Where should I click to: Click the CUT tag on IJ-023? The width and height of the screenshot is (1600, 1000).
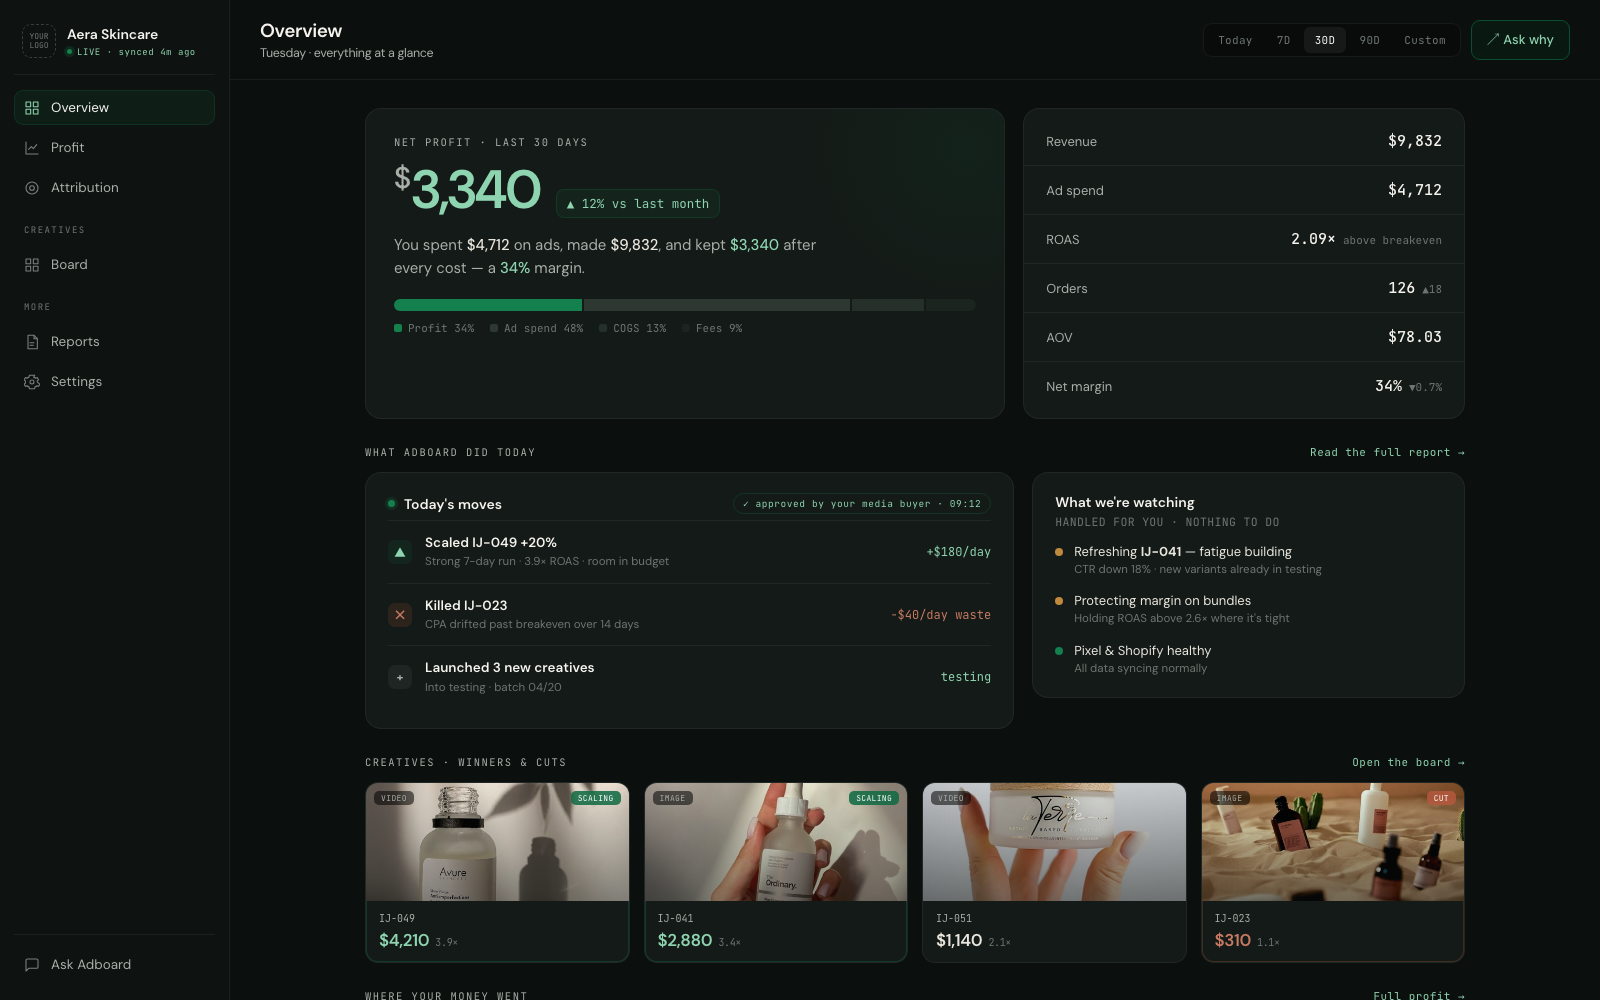coord(1441,798)
